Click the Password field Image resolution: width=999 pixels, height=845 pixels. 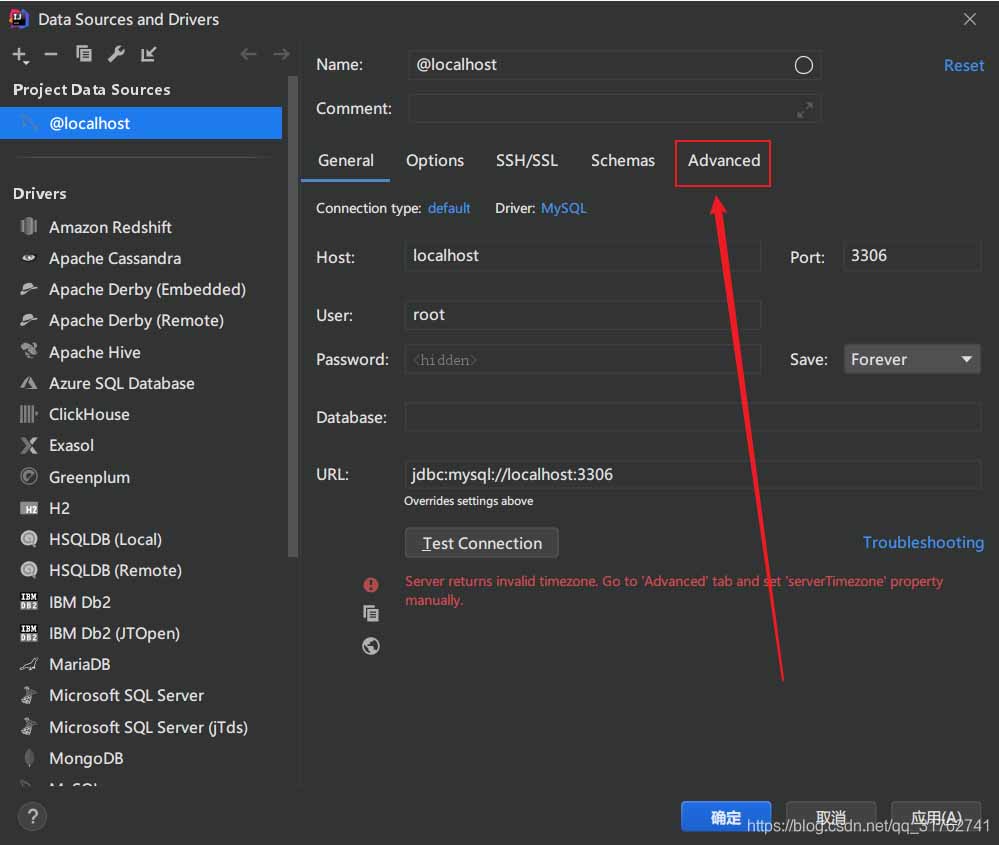pyautogui.click(x=582, y=359)
